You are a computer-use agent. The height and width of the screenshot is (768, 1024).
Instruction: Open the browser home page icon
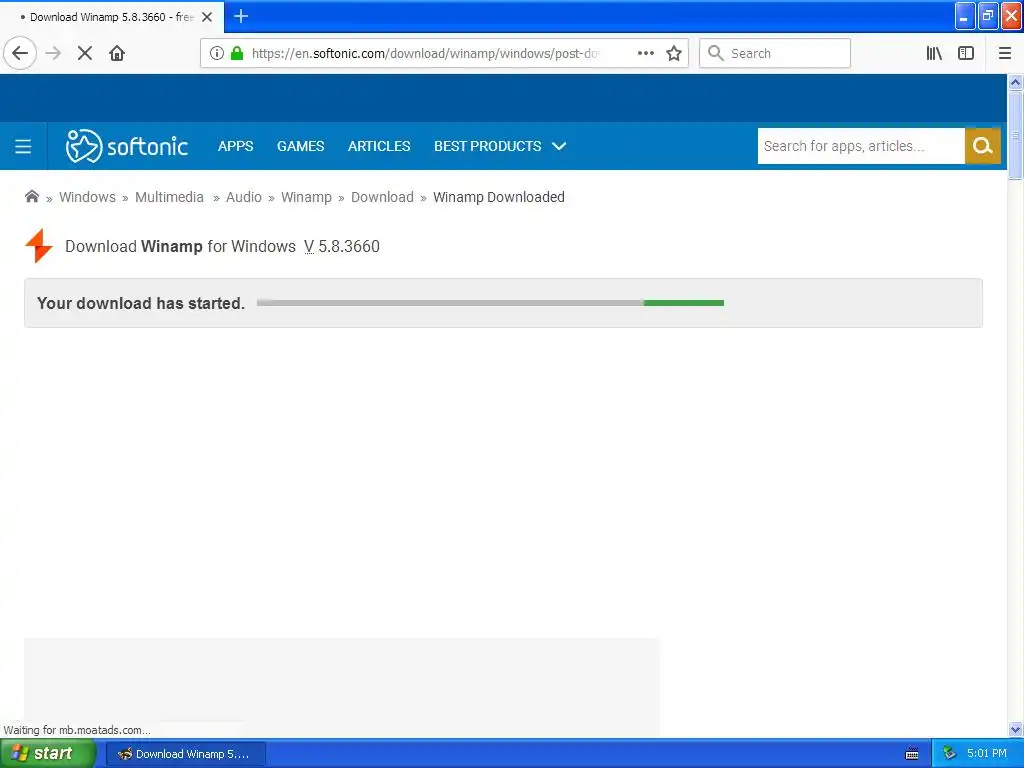pos(117,53)
